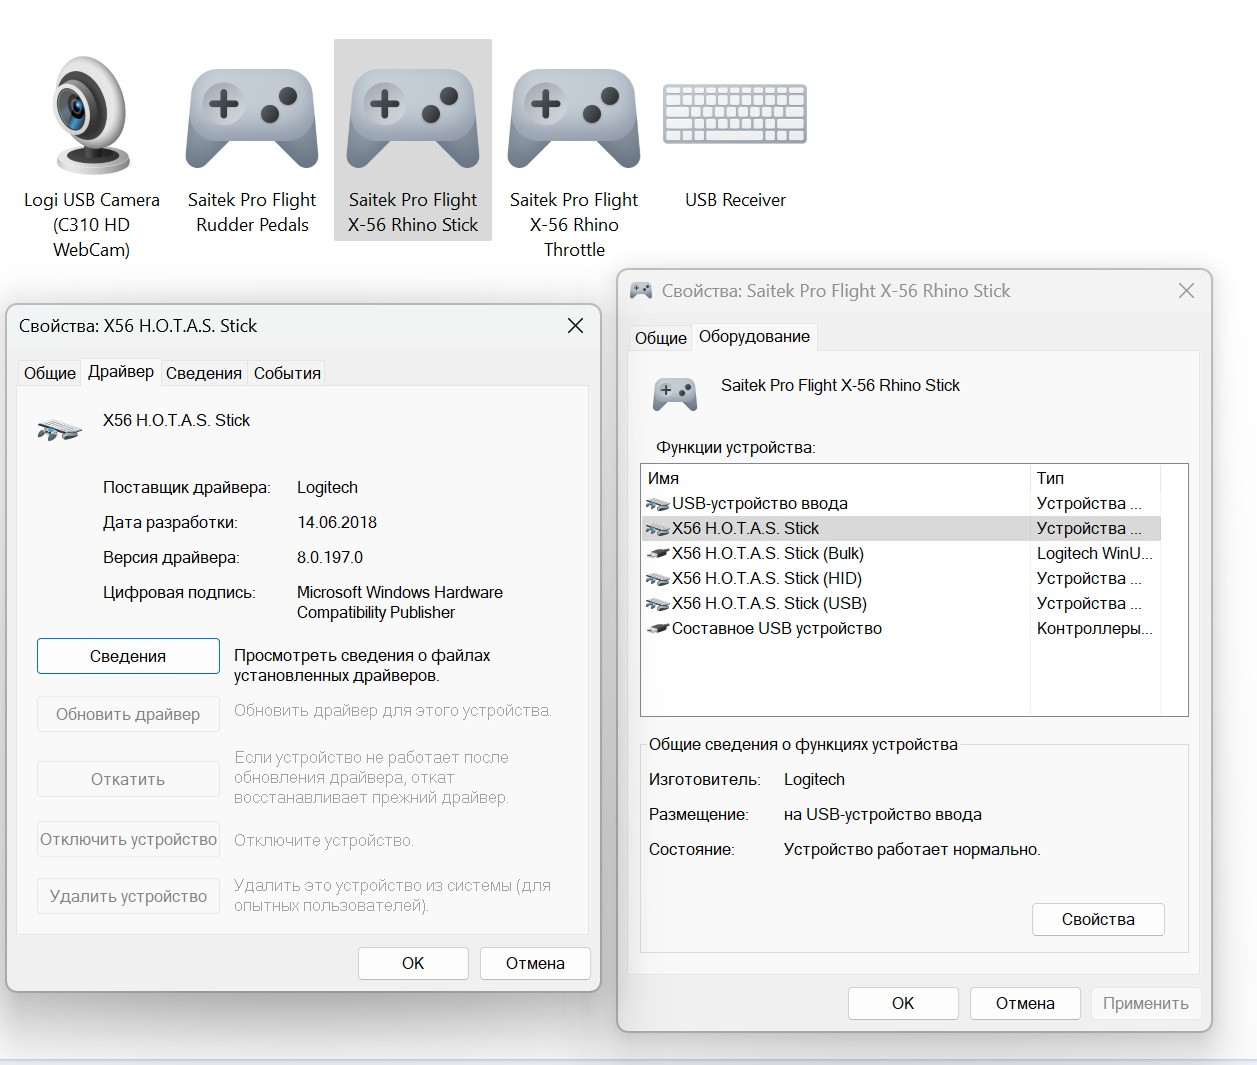Open the Общие tab in X56 properties
This screenshot has width=1257, height=1065.
pos(50,373)
